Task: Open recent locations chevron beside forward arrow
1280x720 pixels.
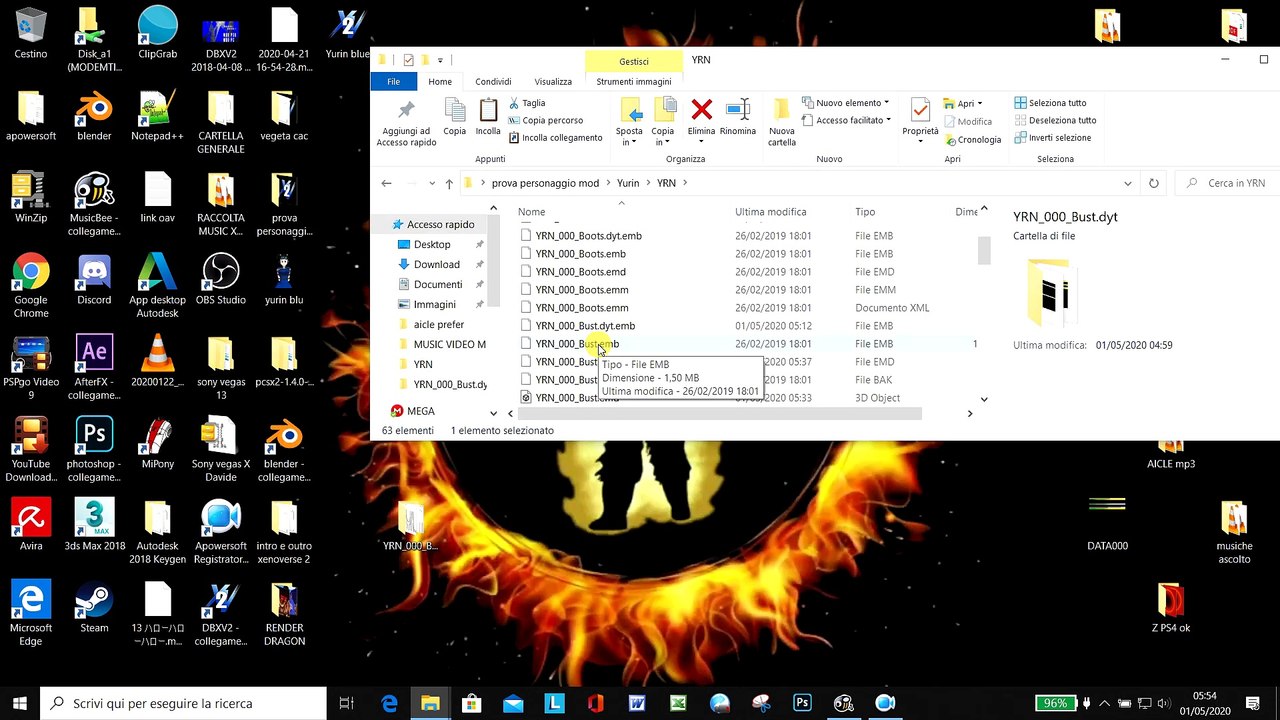Action: click(x=432, y=183)
